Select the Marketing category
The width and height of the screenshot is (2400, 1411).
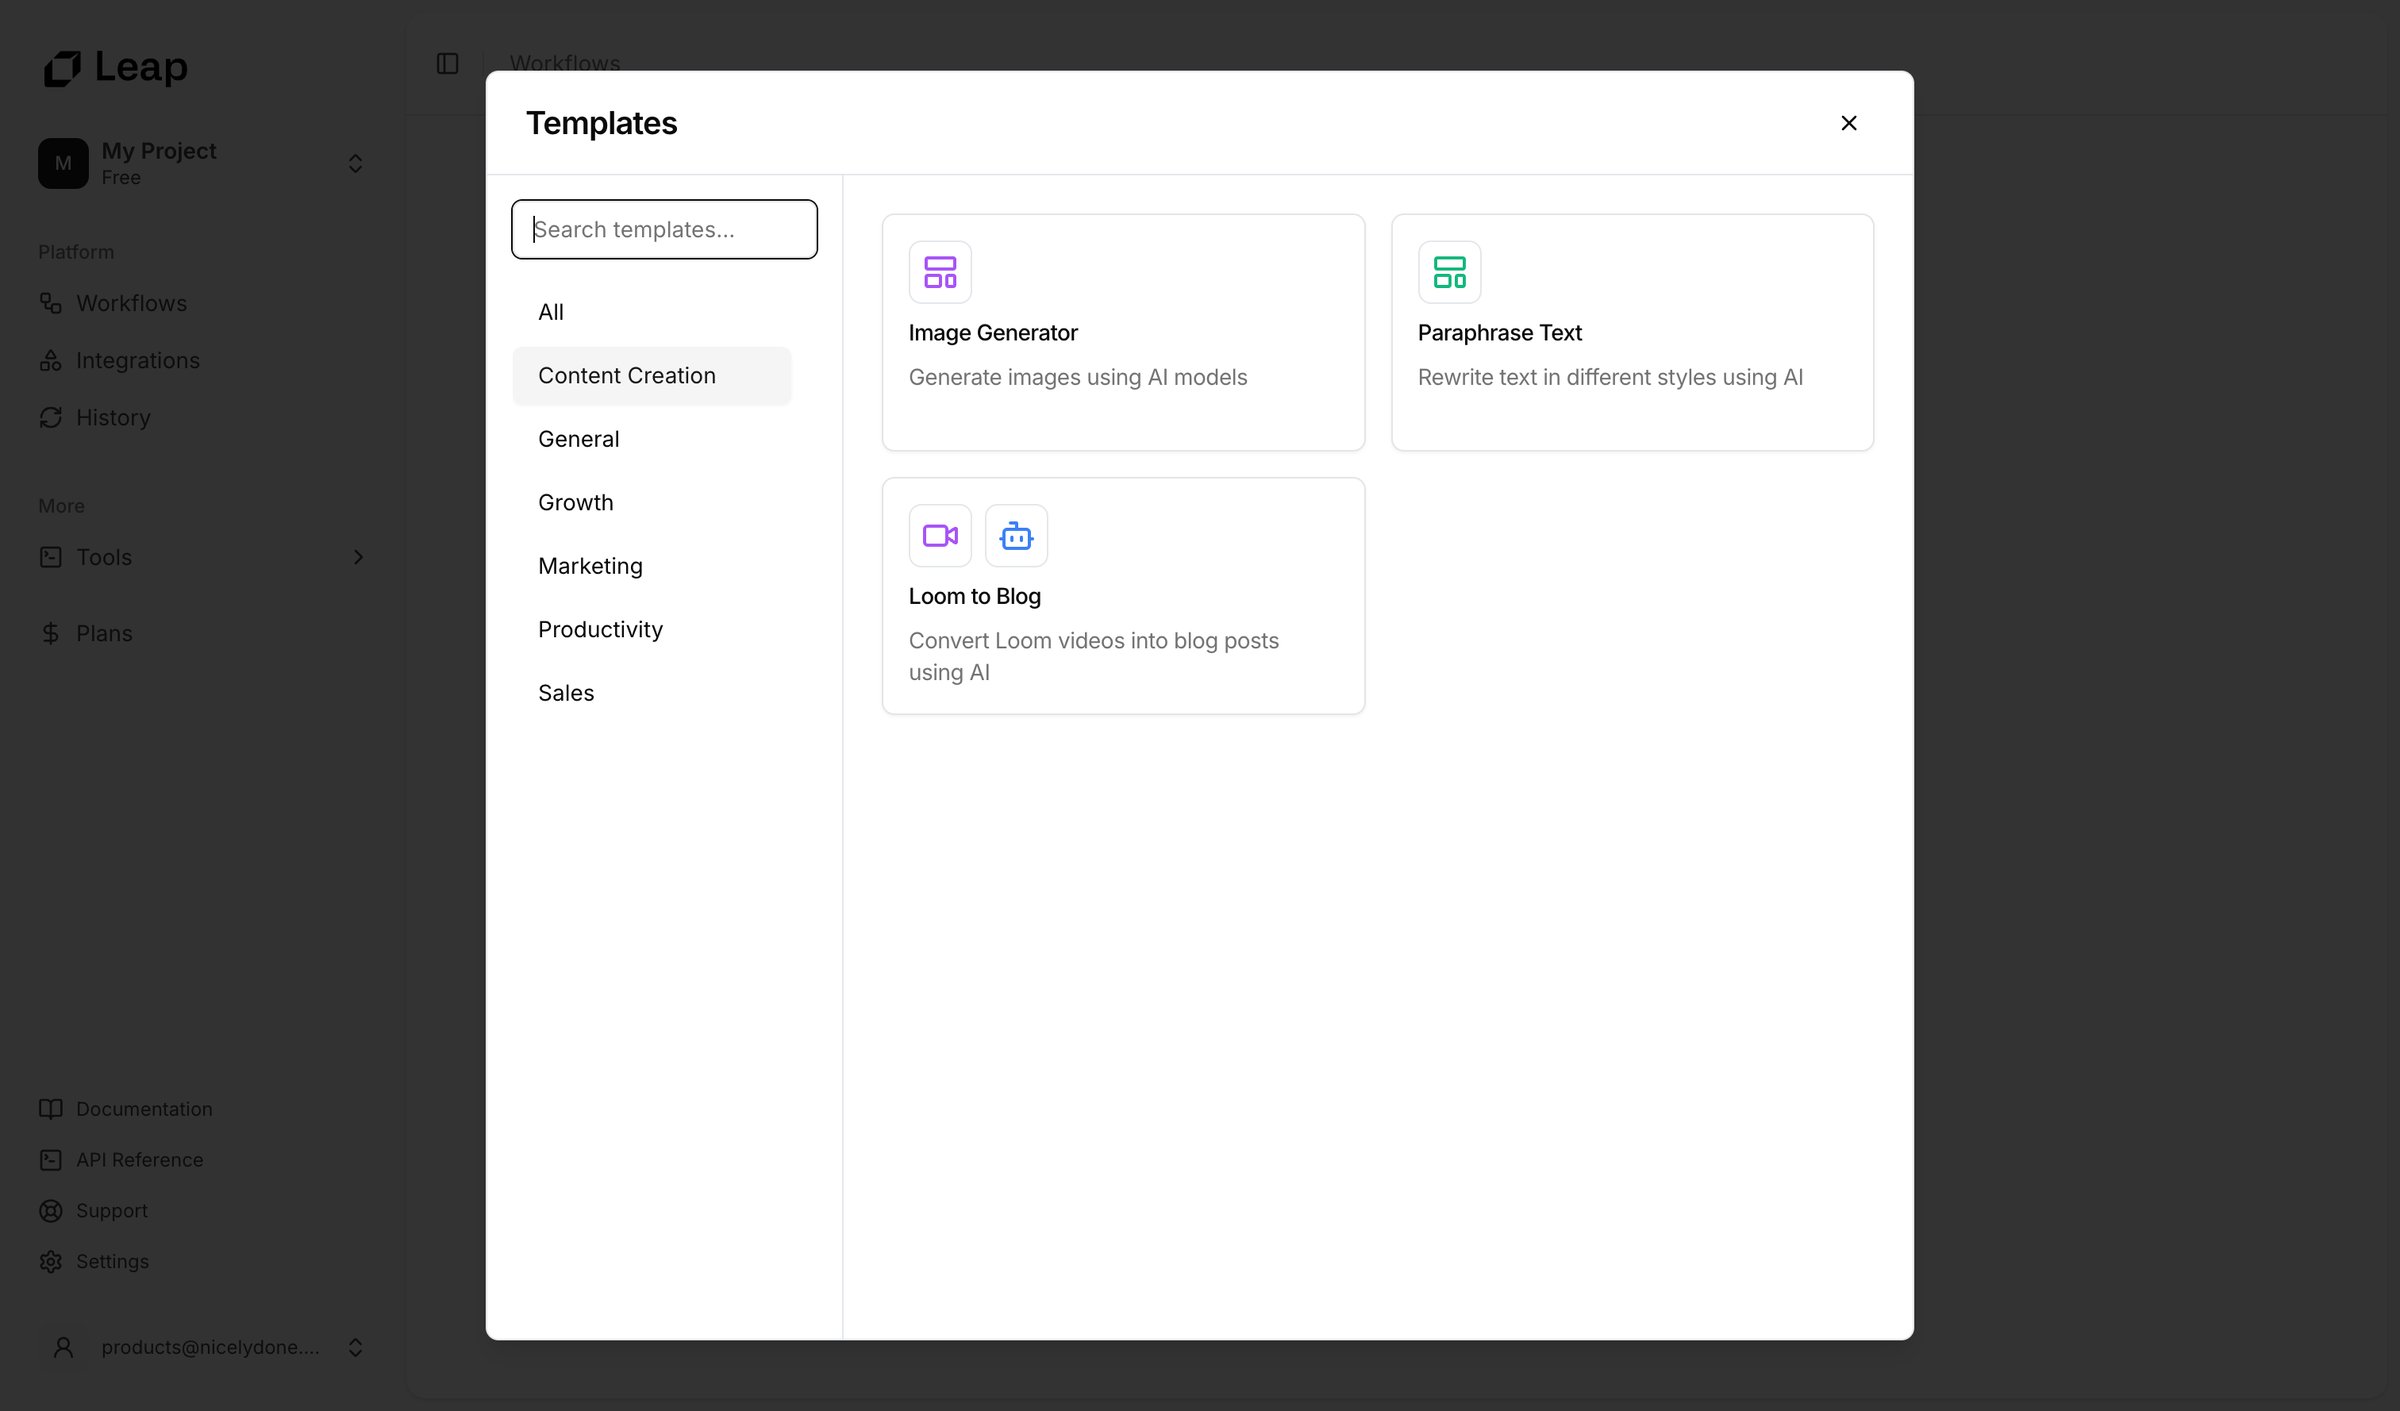pos(652,566)
